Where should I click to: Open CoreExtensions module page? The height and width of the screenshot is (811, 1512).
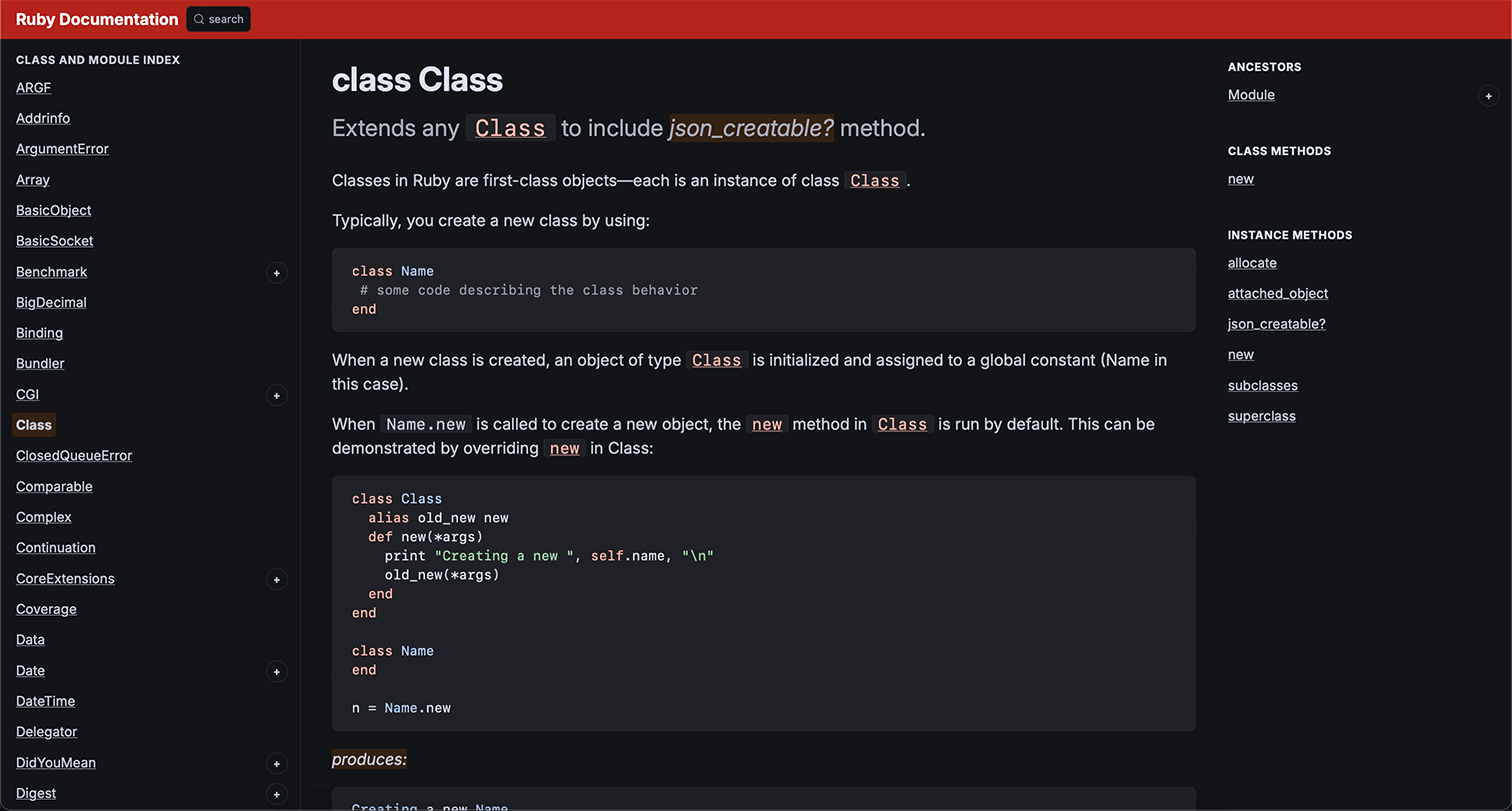pos(65,579)
